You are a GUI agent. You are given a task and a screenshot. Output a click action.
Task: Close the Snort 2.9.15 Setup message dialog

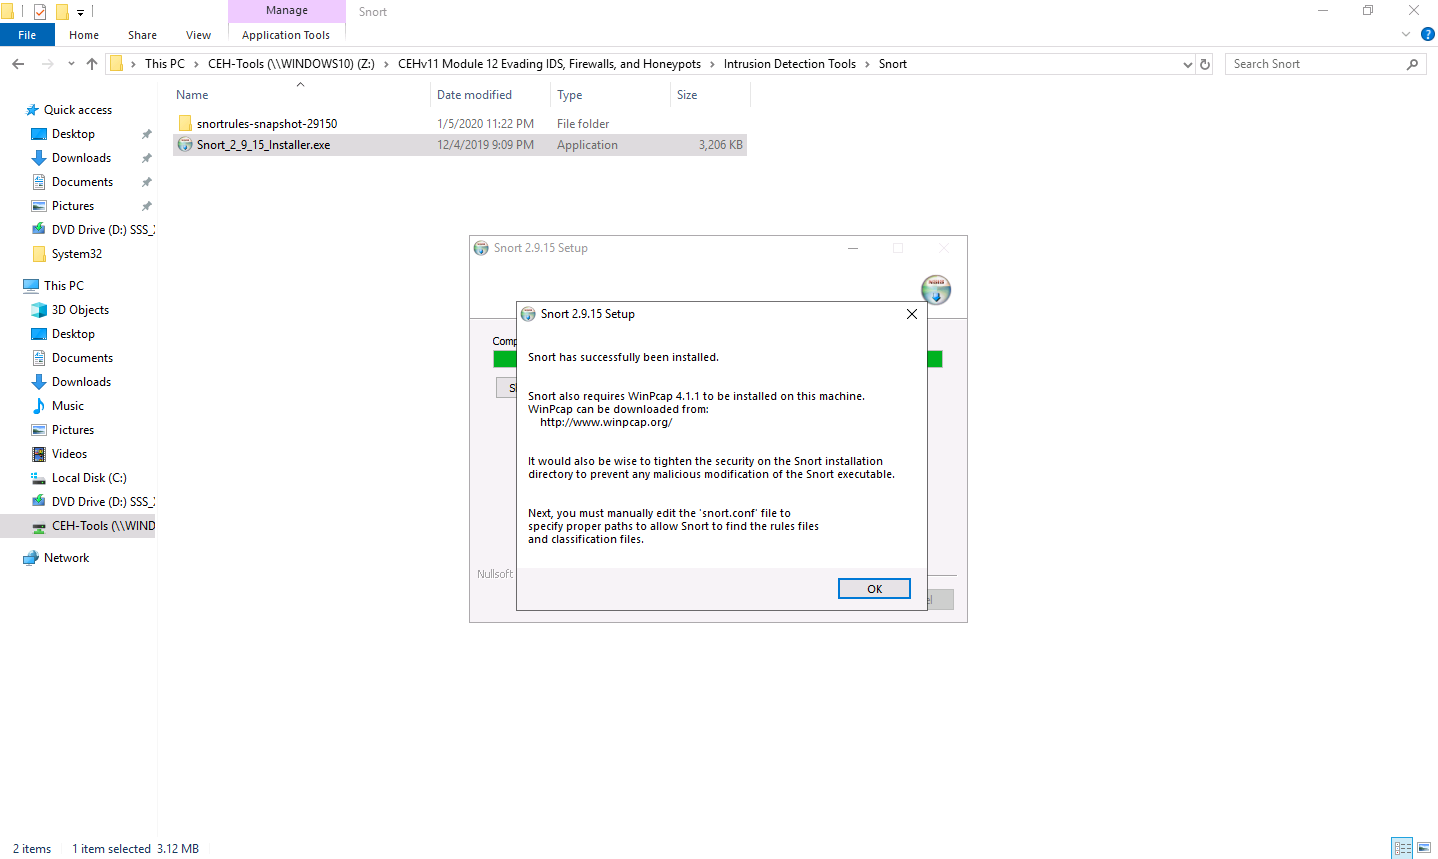pos(911,314)
